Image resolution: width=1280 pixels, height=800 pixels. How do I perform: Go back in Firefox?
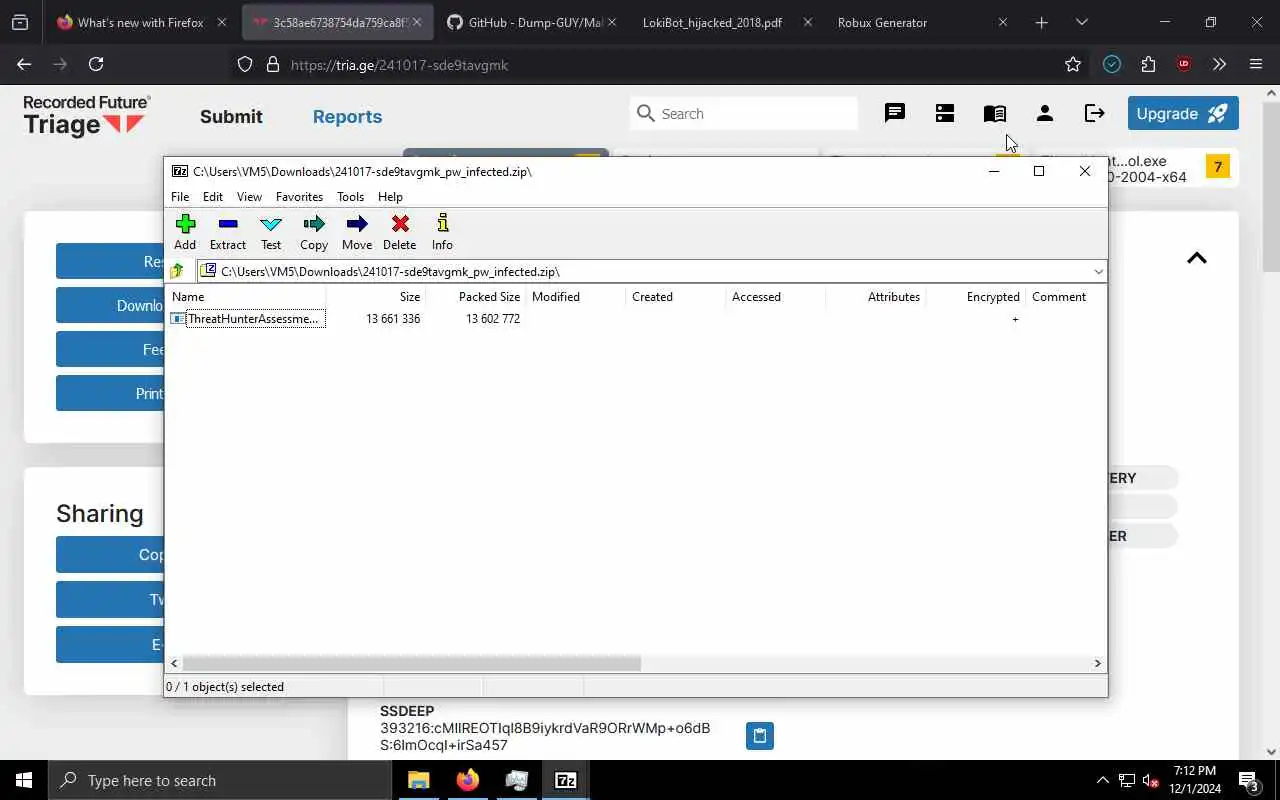click(x=24, y=64)
